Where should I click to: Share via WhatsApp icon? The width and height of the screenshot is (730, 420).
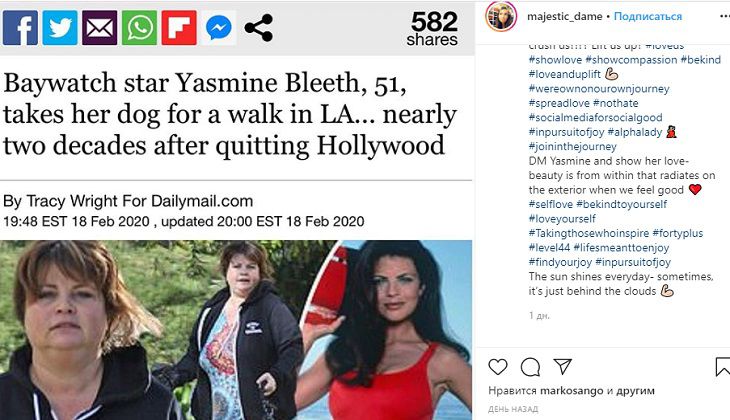[x=140, y=28]
